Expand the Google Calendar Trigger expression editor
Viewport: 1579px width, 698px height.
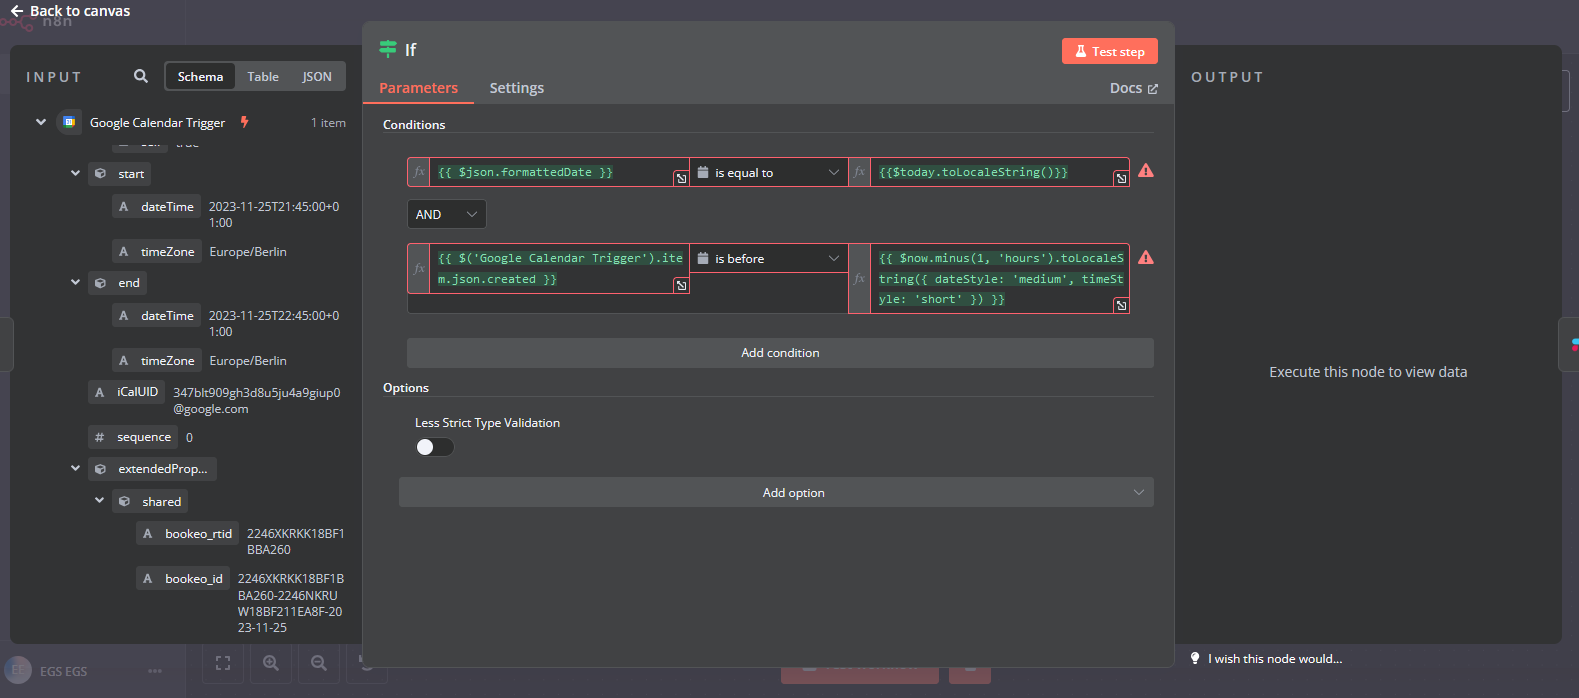[x=681, y=285]
